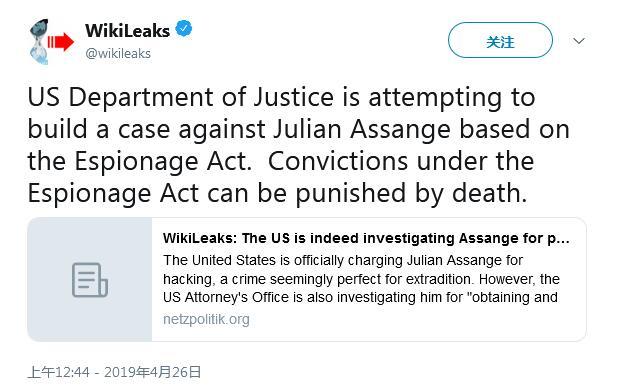
Task: Click the blue verified badge
Action: (x=184, y=29)
